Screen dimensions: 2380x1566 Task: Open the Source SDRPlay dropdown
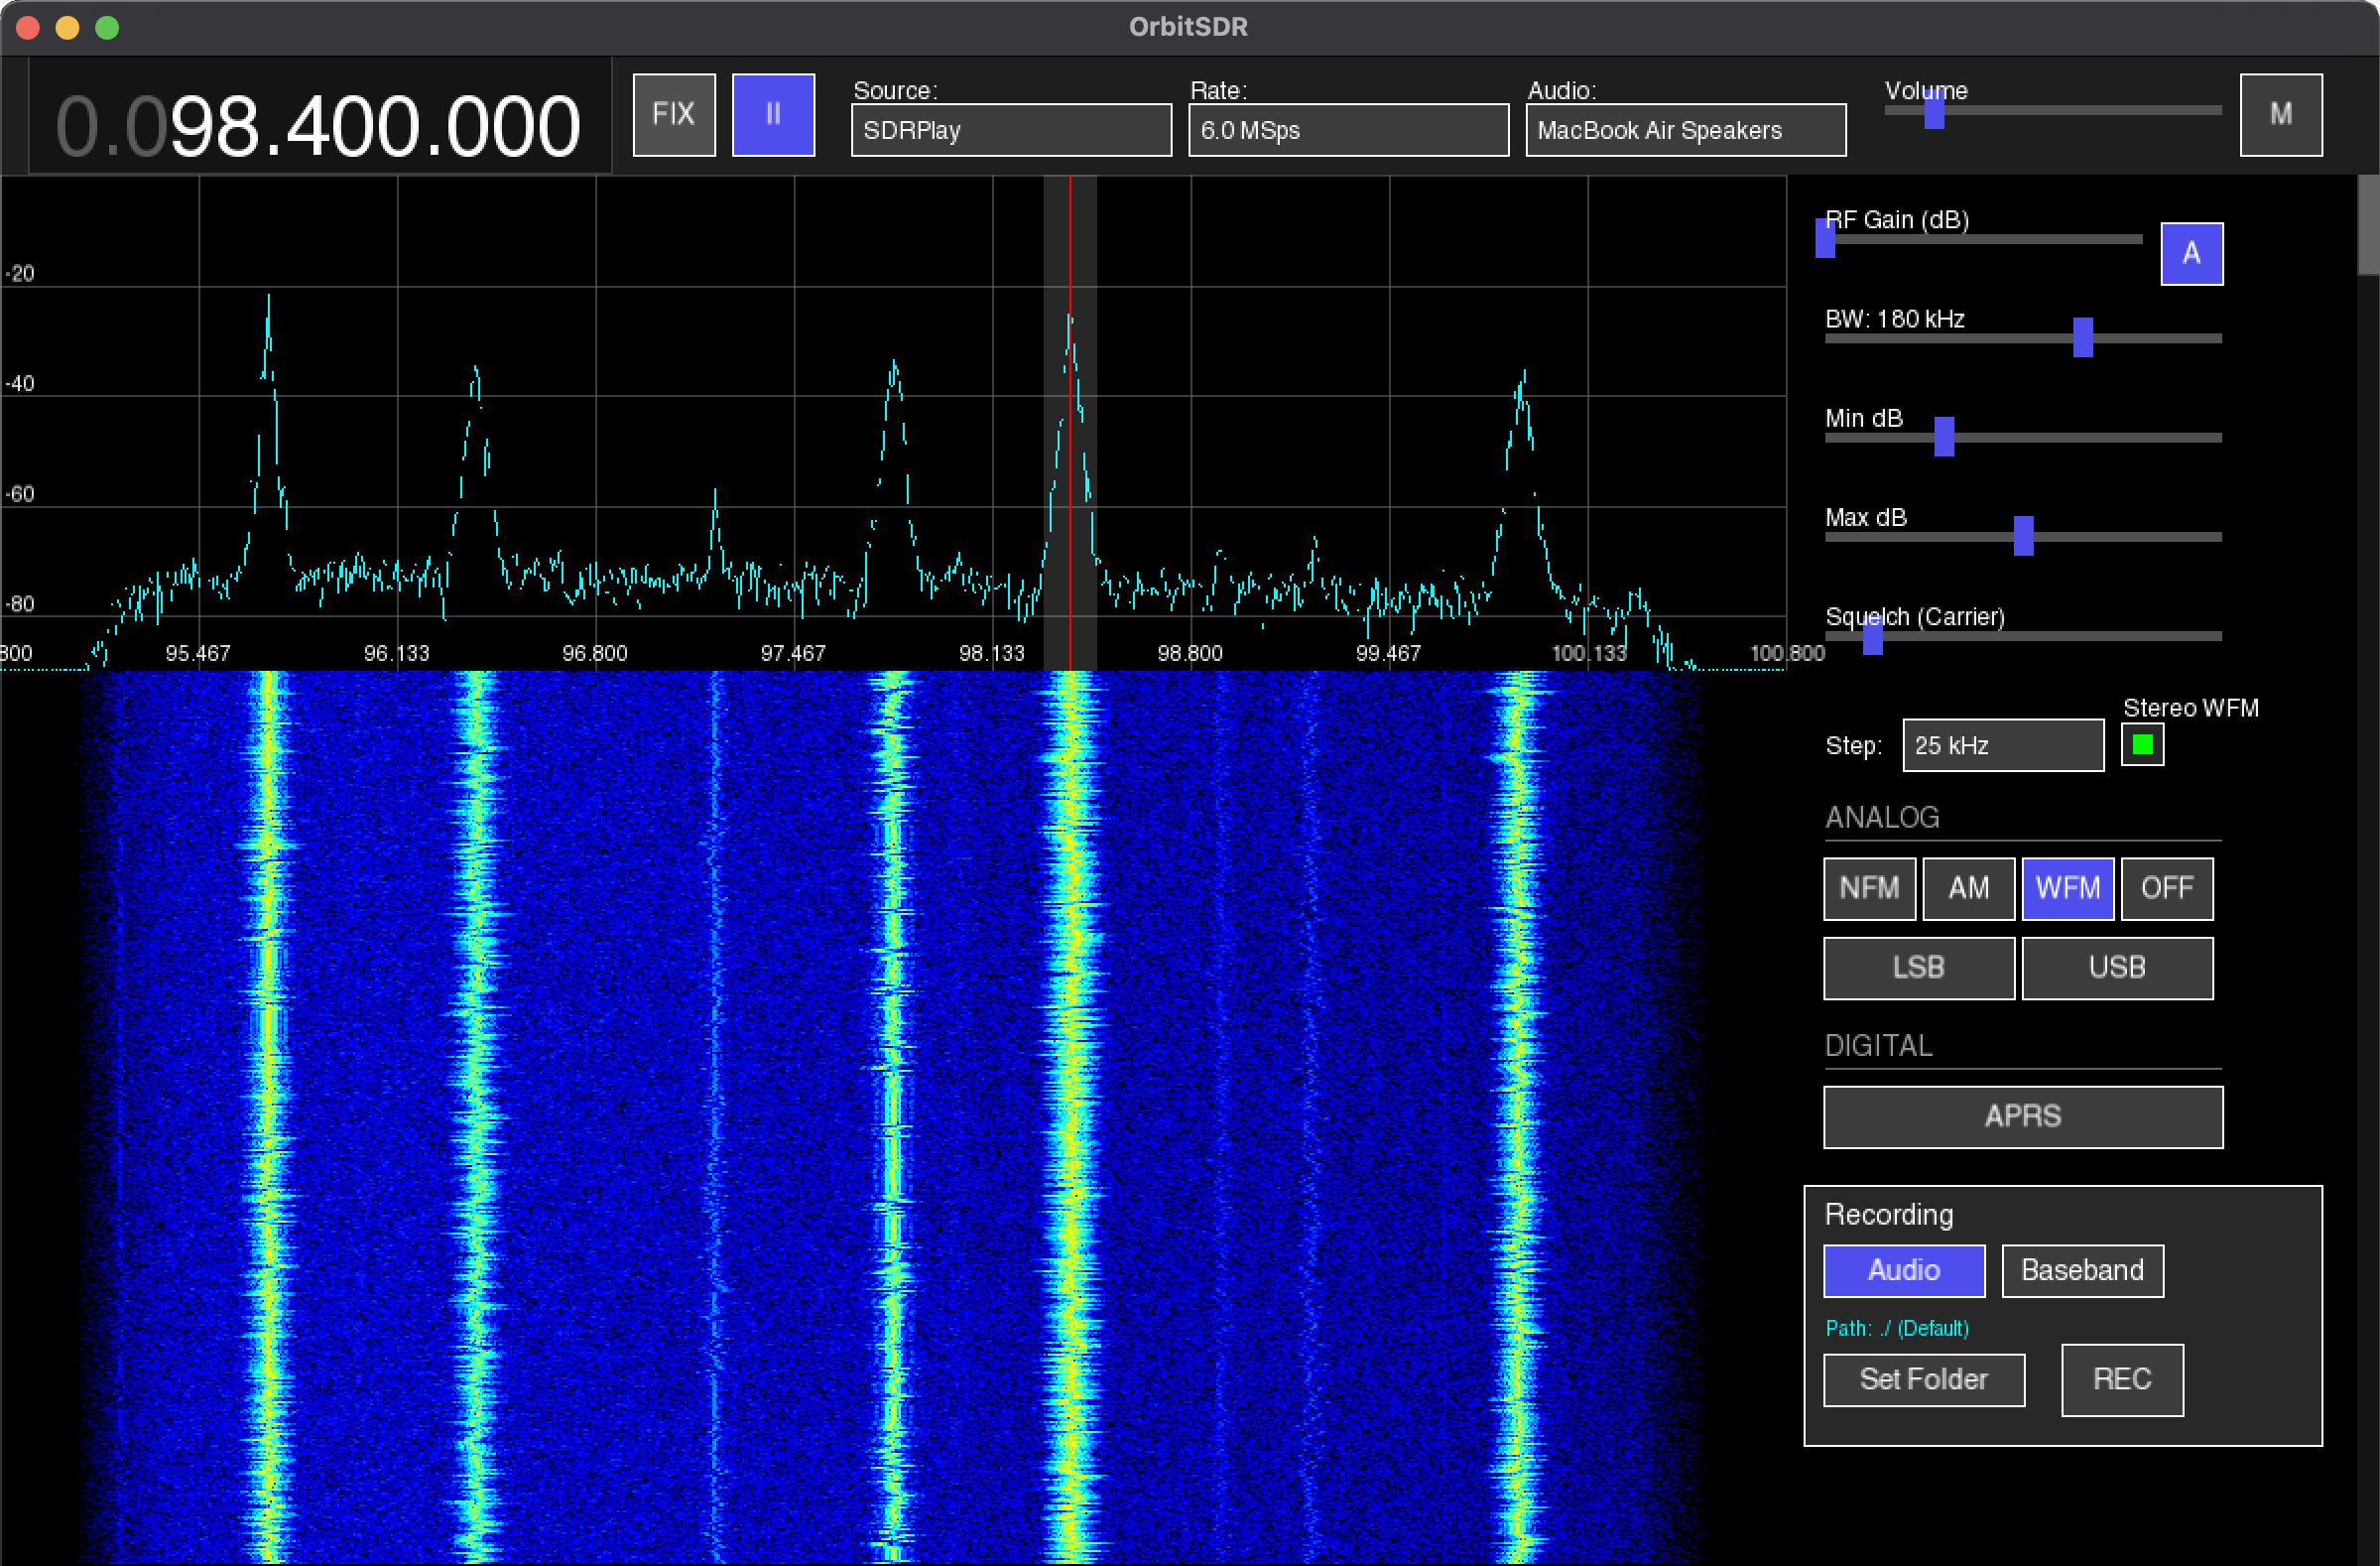point(1011,130)
